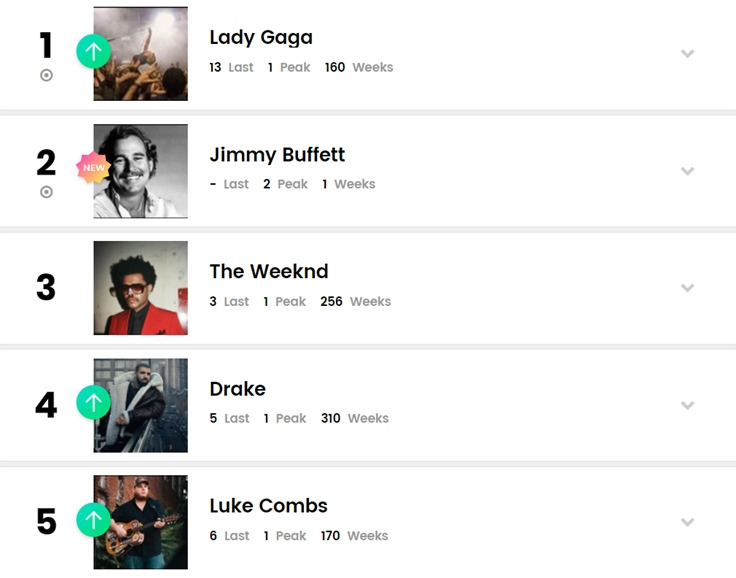Click the NEW badge on Jimmy Buffett
736x578 pixels.
tap(93, 168)
